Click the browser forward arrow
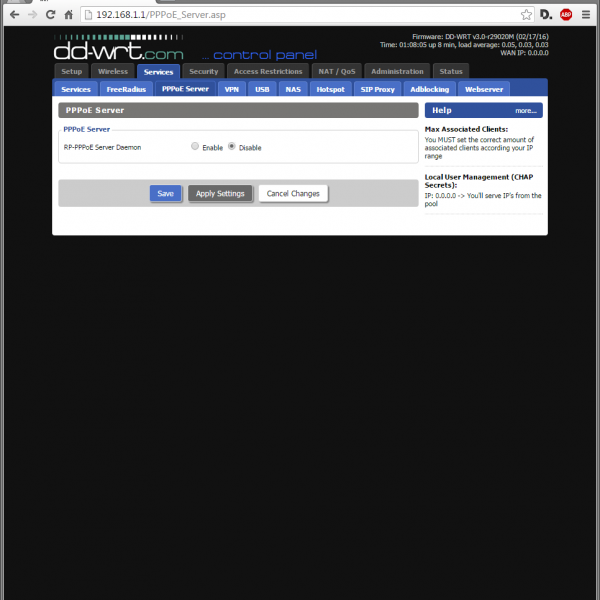 coord(33,15)
